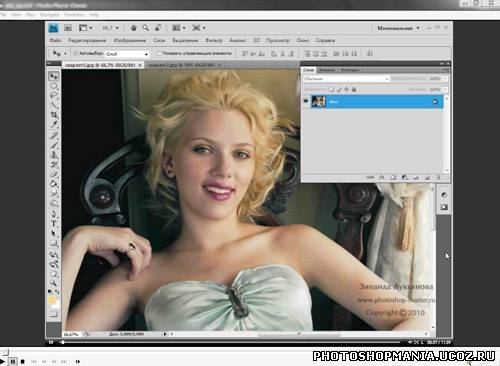Open the Окно menu
This screenshot has width=500, height=366.
tap(302, 40)
